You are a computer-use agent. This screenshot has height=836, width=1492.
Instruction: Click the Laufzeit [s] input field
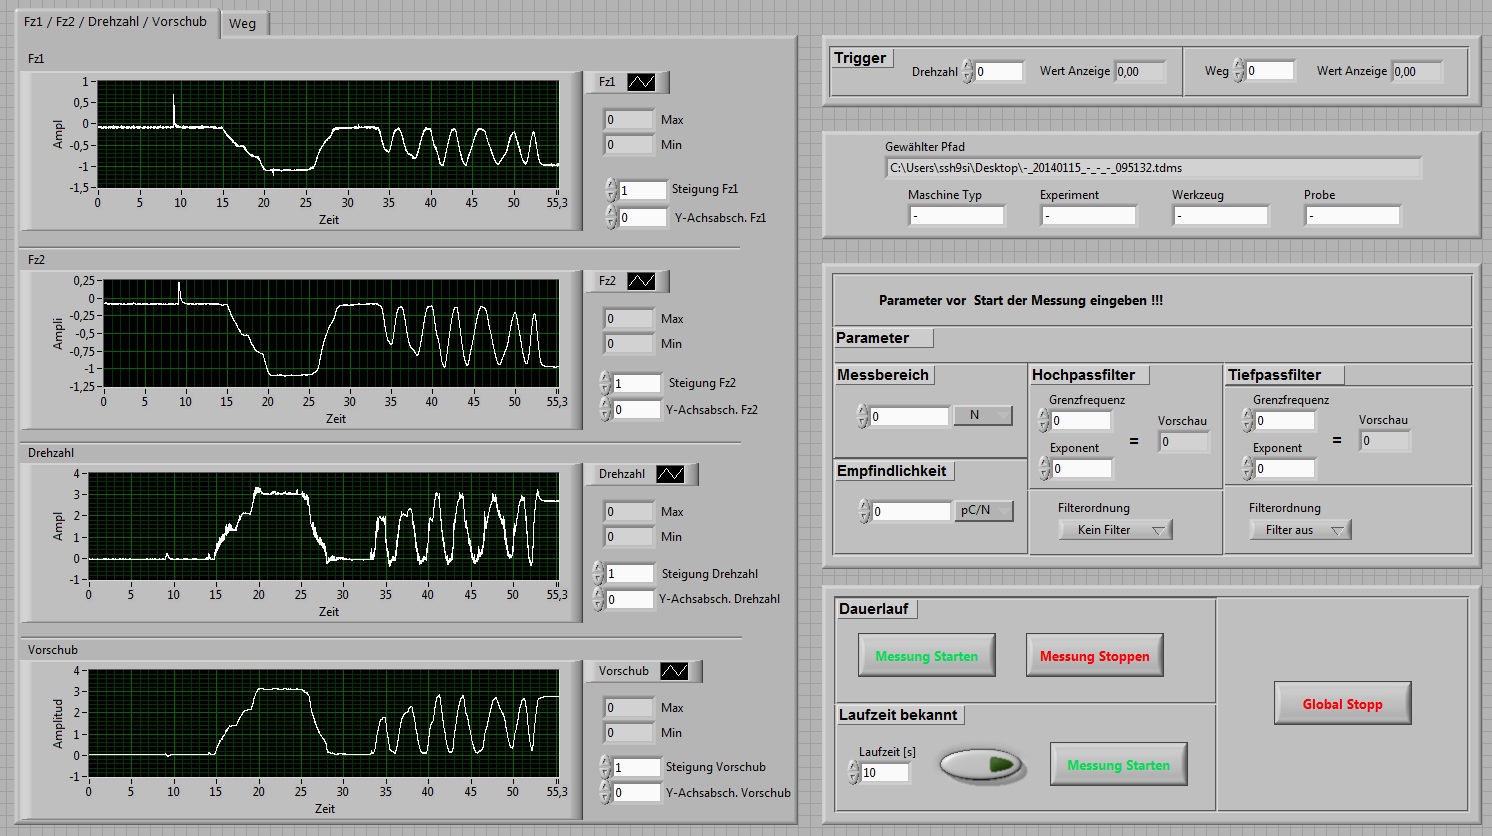point(884,772)
